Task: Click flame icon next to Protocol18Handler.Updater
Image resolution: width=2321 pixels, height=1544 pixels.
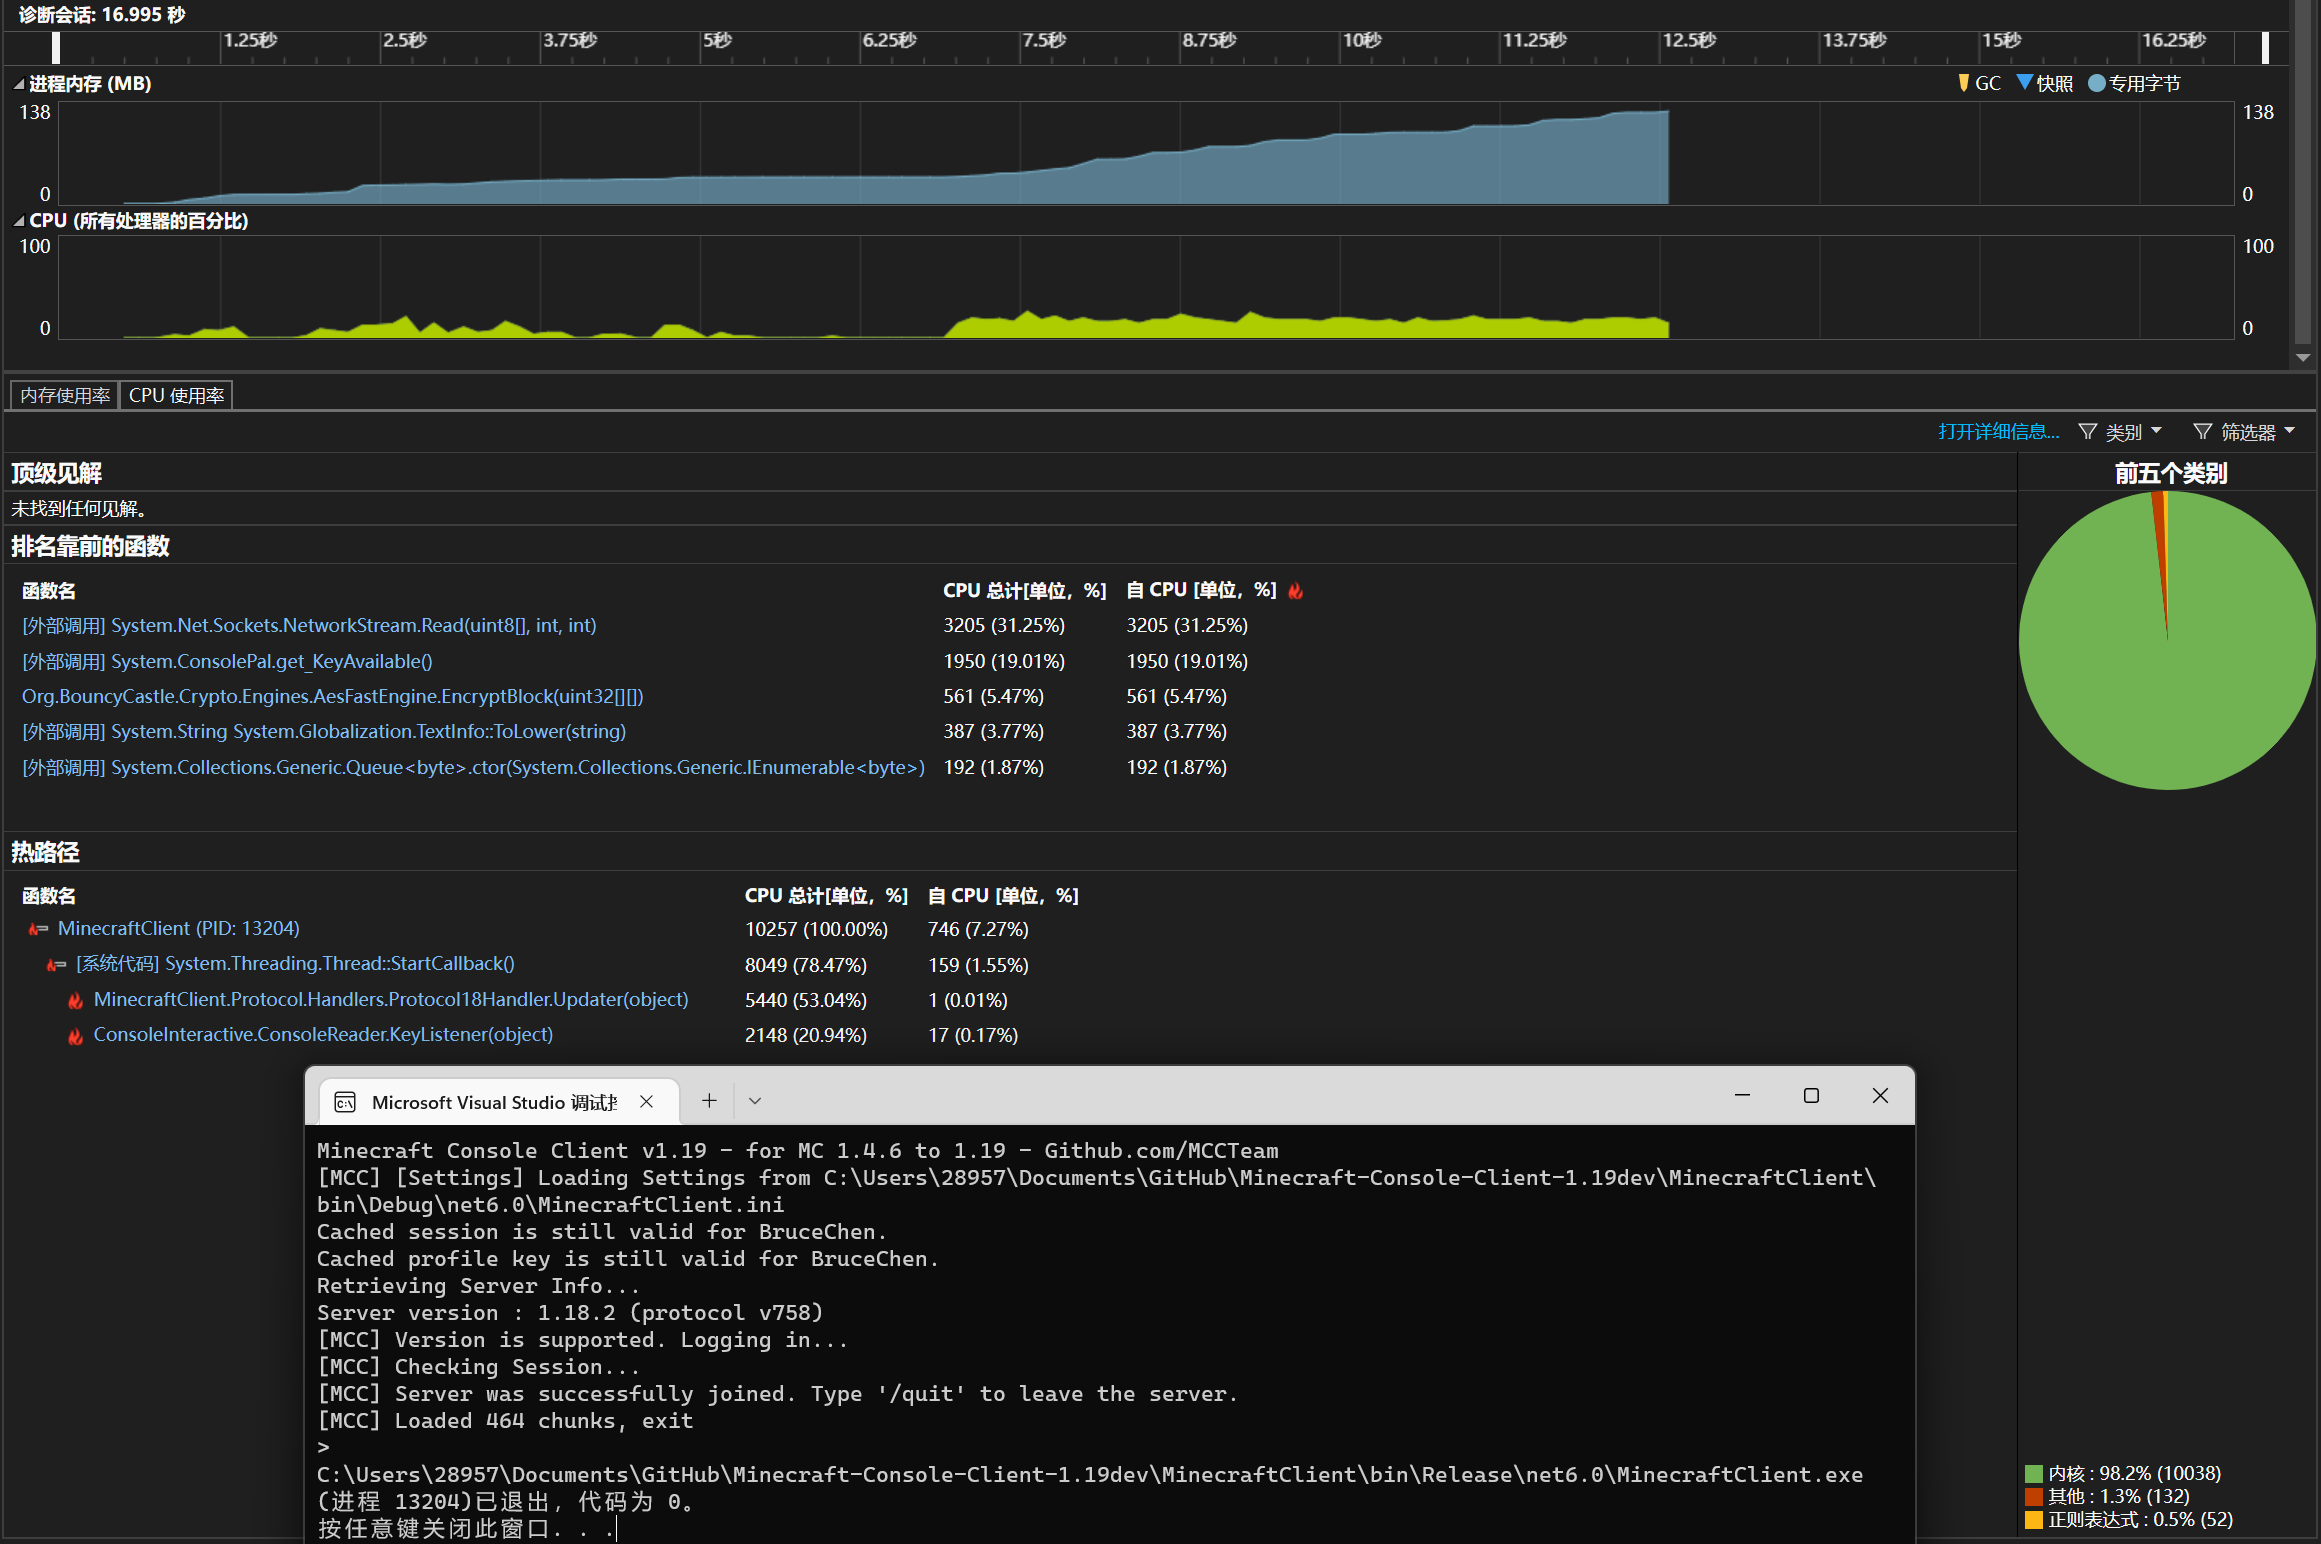Action: tap(75, 1000)
